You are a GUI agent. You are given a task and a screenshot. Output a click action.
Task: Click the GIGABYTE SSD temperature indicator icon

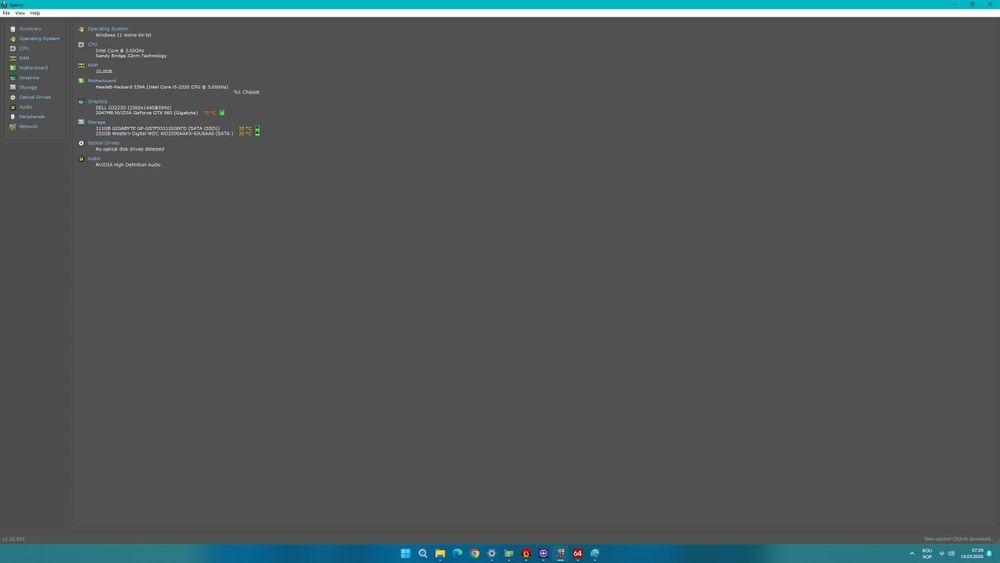pos(257,128)
